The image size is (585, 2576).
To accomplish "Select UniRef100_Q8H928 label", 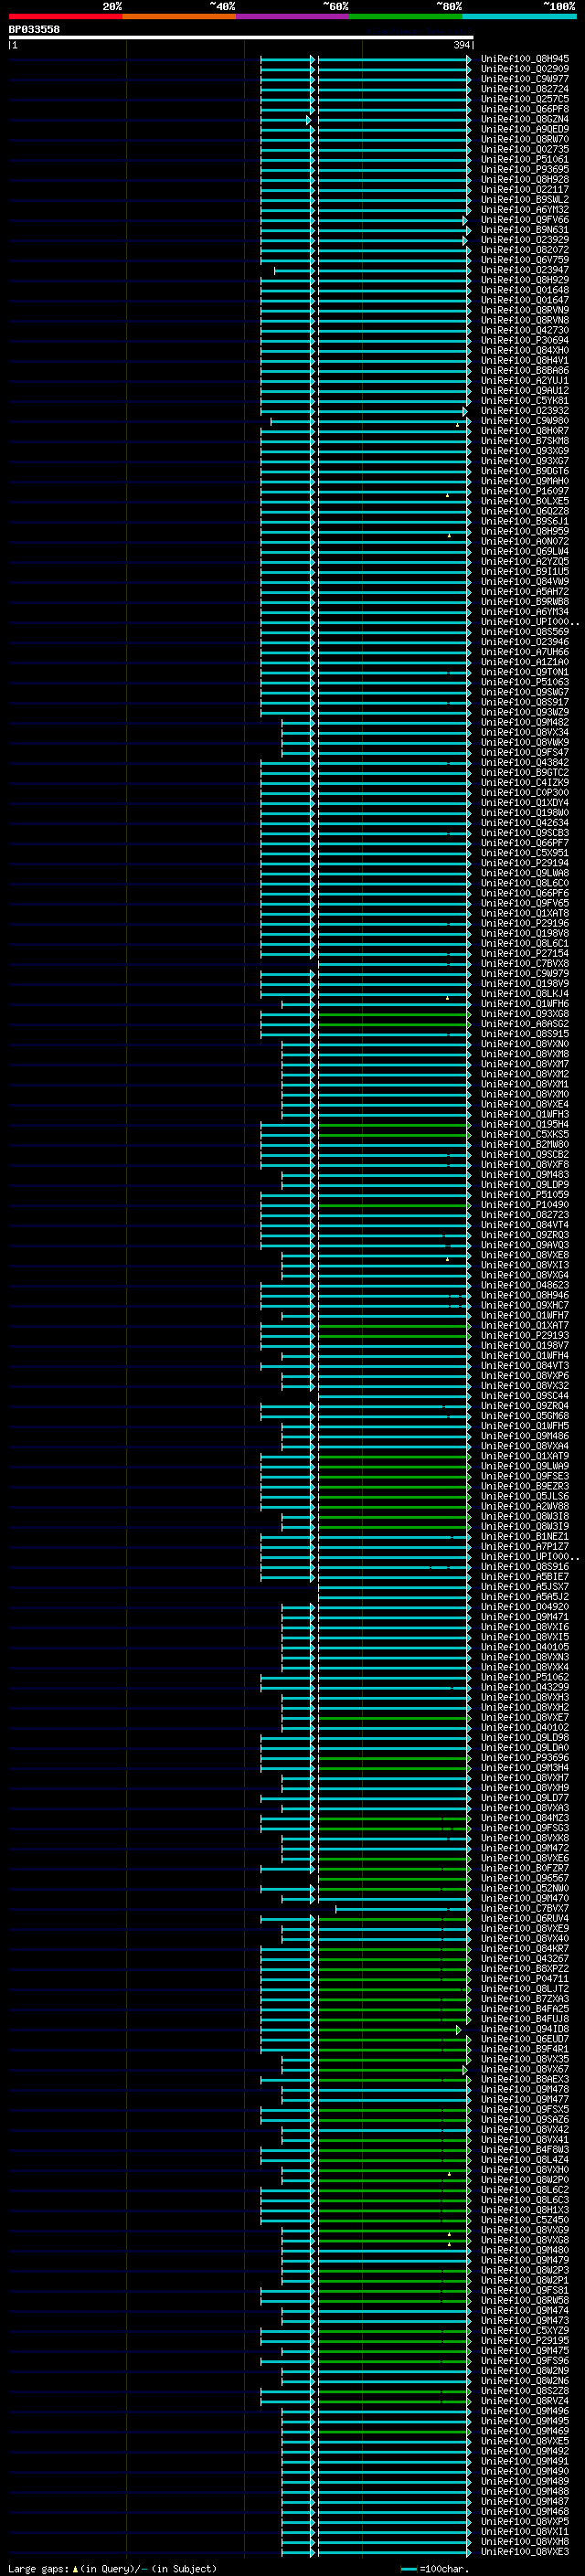I will [525, 179].
